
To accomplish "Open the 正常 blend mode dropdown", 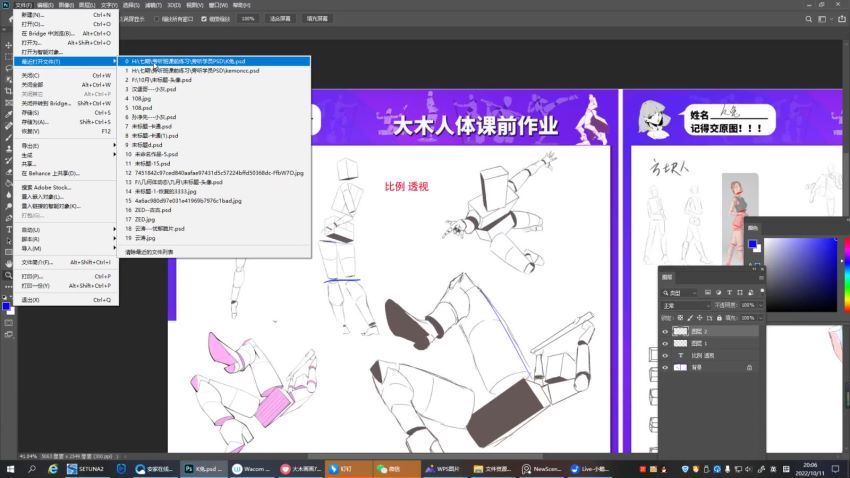I will [686, 306].
